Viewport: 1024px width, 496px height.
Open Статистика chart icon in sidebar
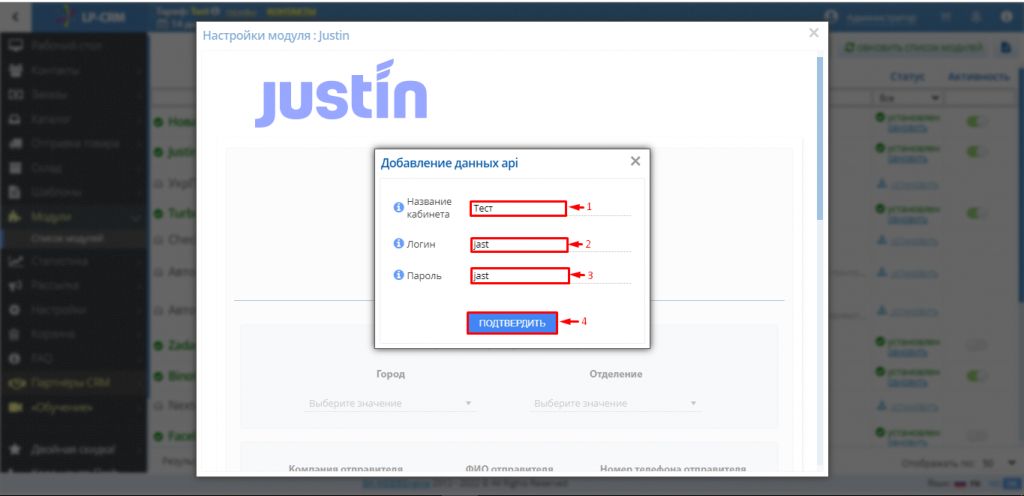16,261
